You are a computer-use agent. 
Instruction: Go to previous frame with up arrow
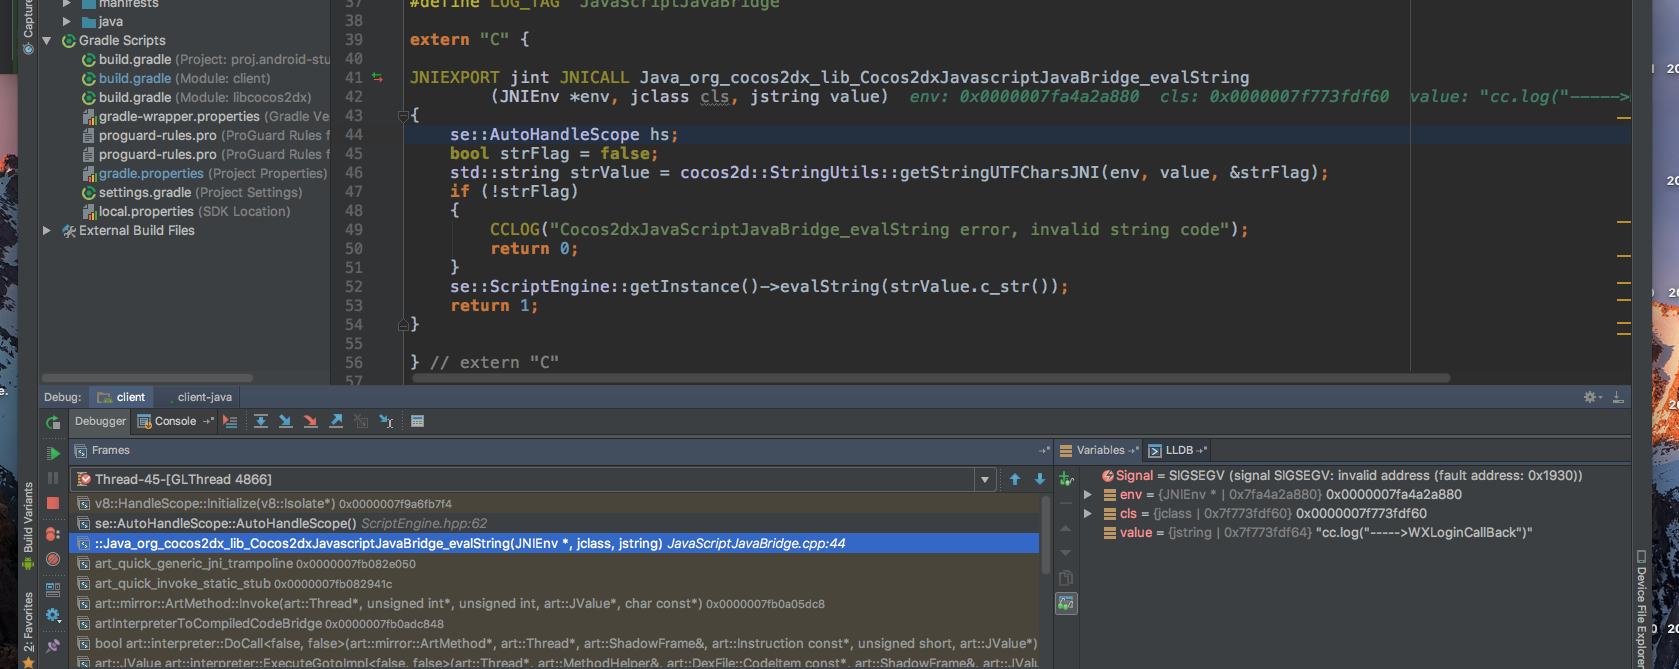click(x=1015, y=479)
